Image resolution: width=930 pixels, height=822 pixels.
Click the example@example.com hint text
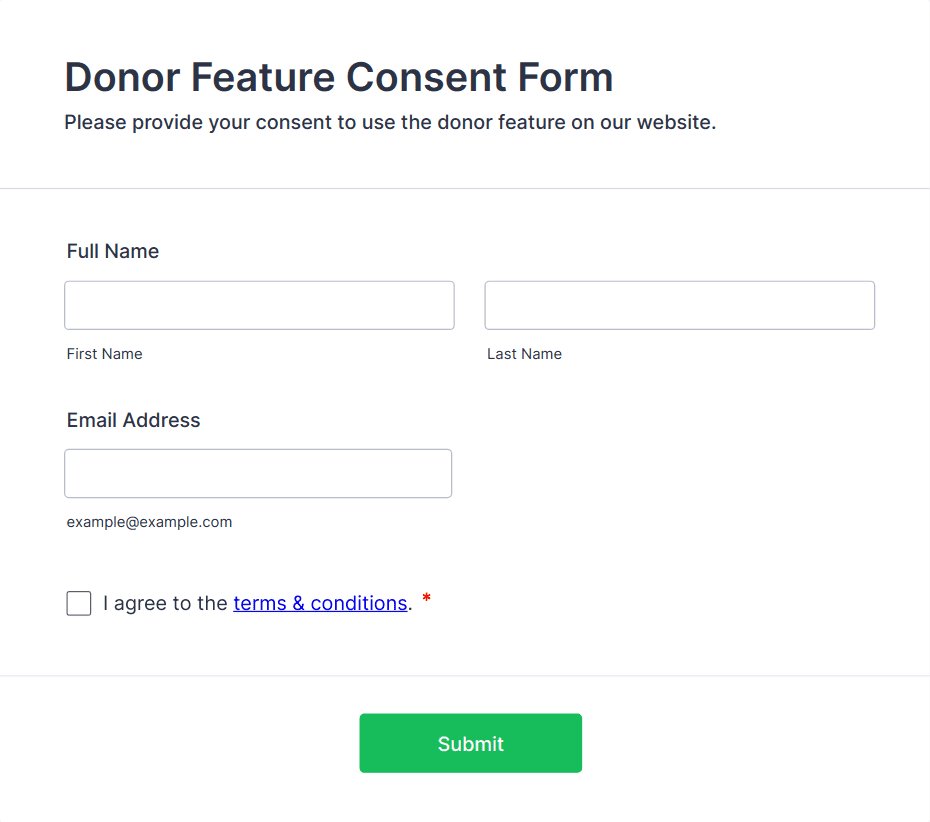(149, 522)
